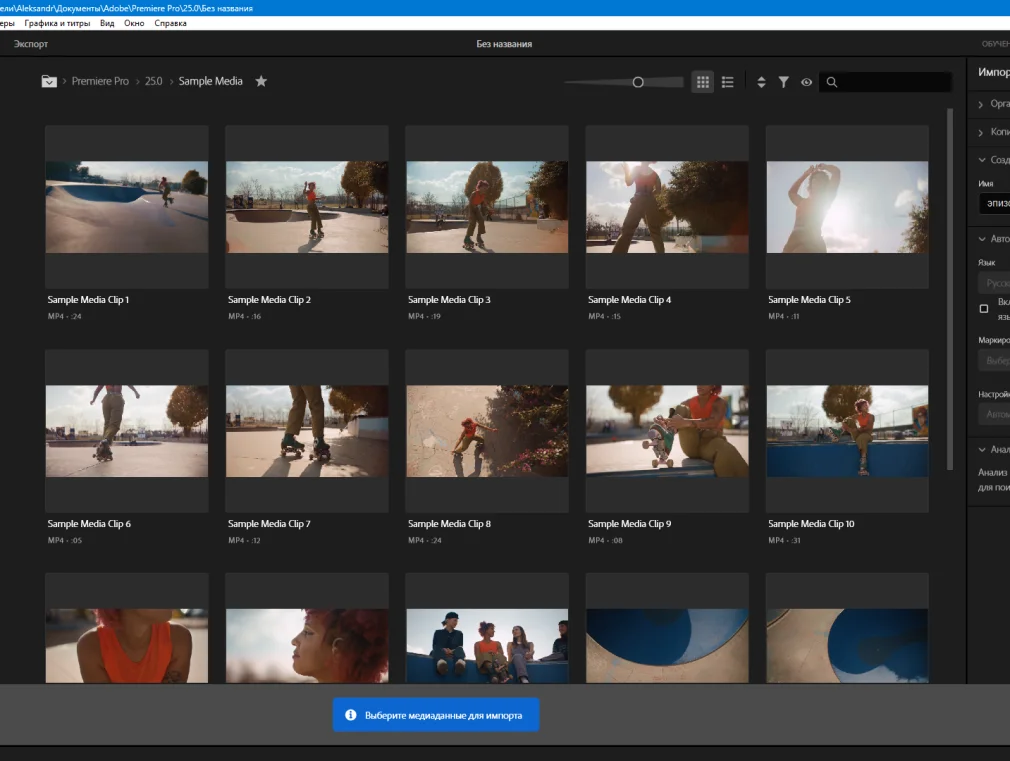
Task: Open the language dropdown in right panel
Action: click(x=995, y=283)
